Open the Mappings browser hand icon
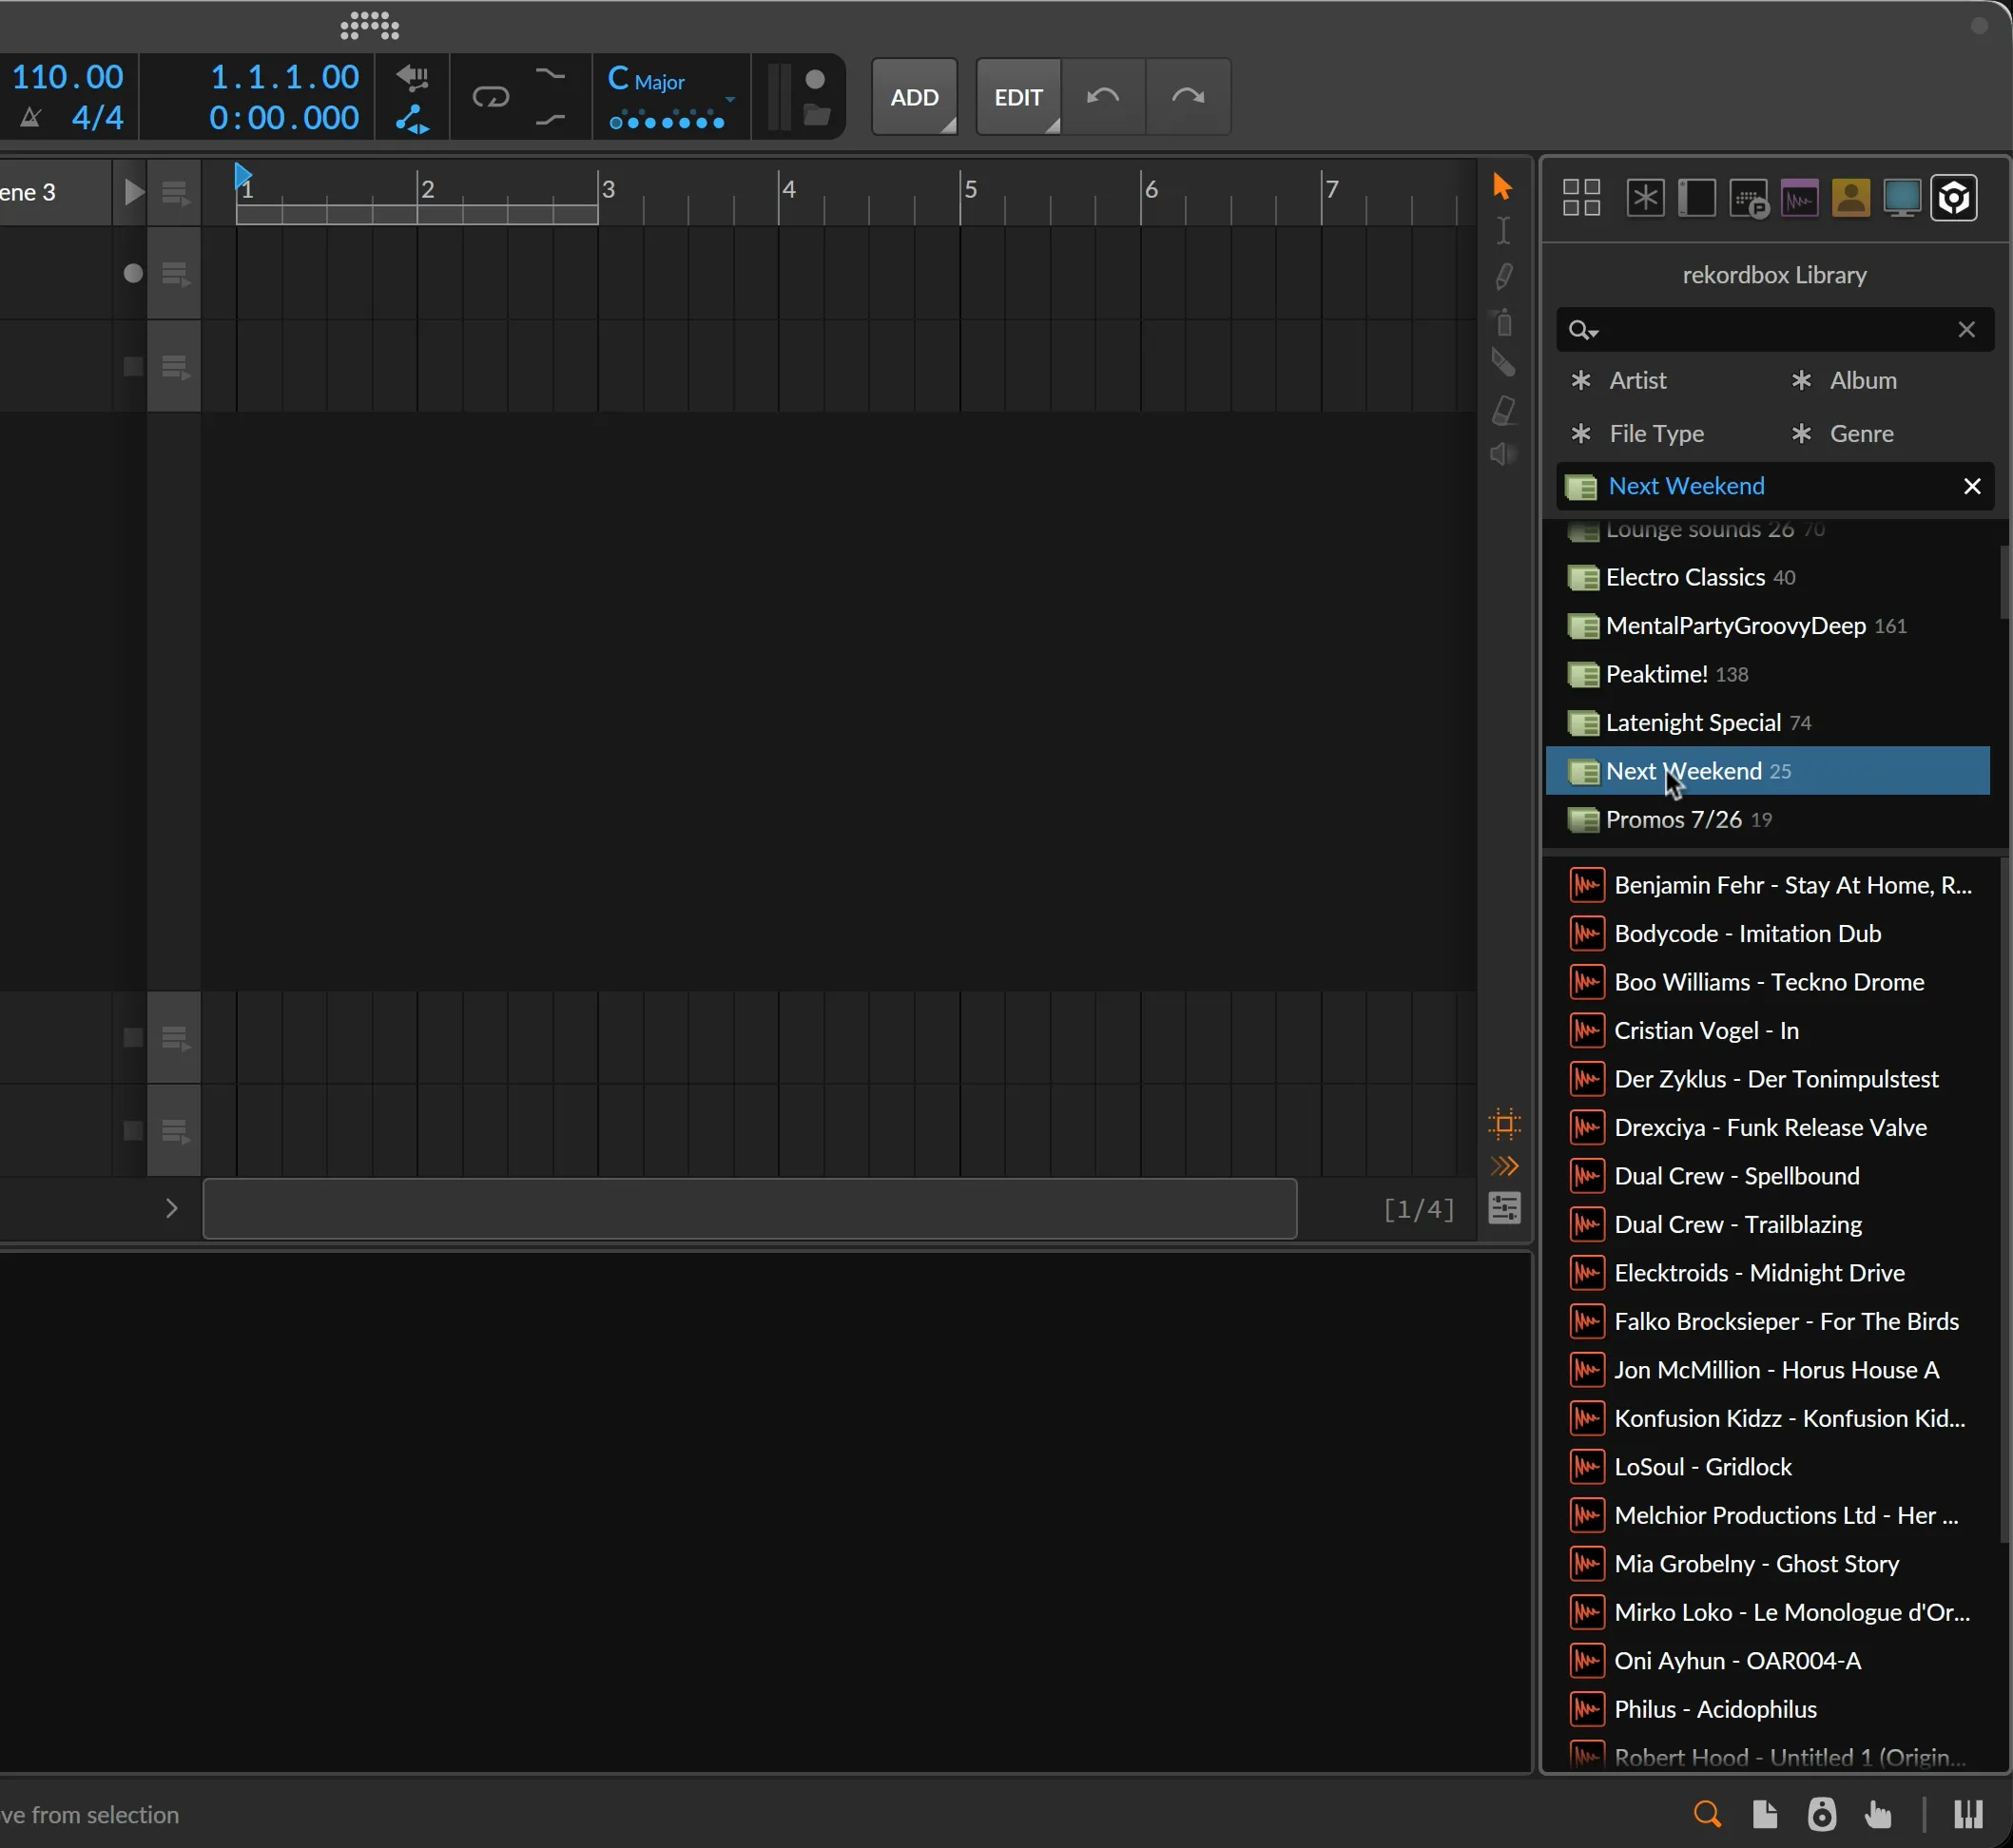2013x1848 pixels. [x=1877, y=1813]
